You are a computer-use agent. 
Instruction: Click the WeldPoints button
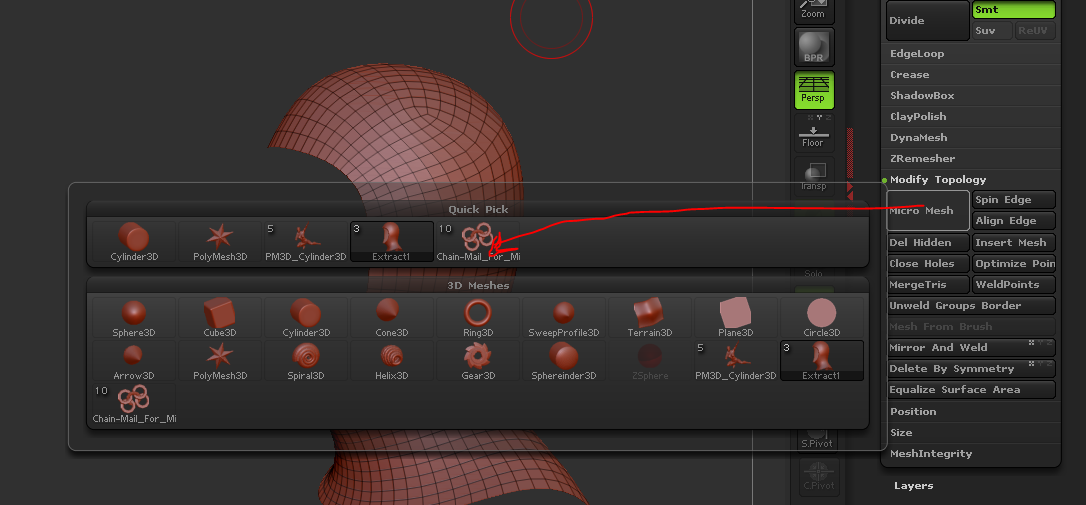pyautogui.click(x=1013, y=284)
